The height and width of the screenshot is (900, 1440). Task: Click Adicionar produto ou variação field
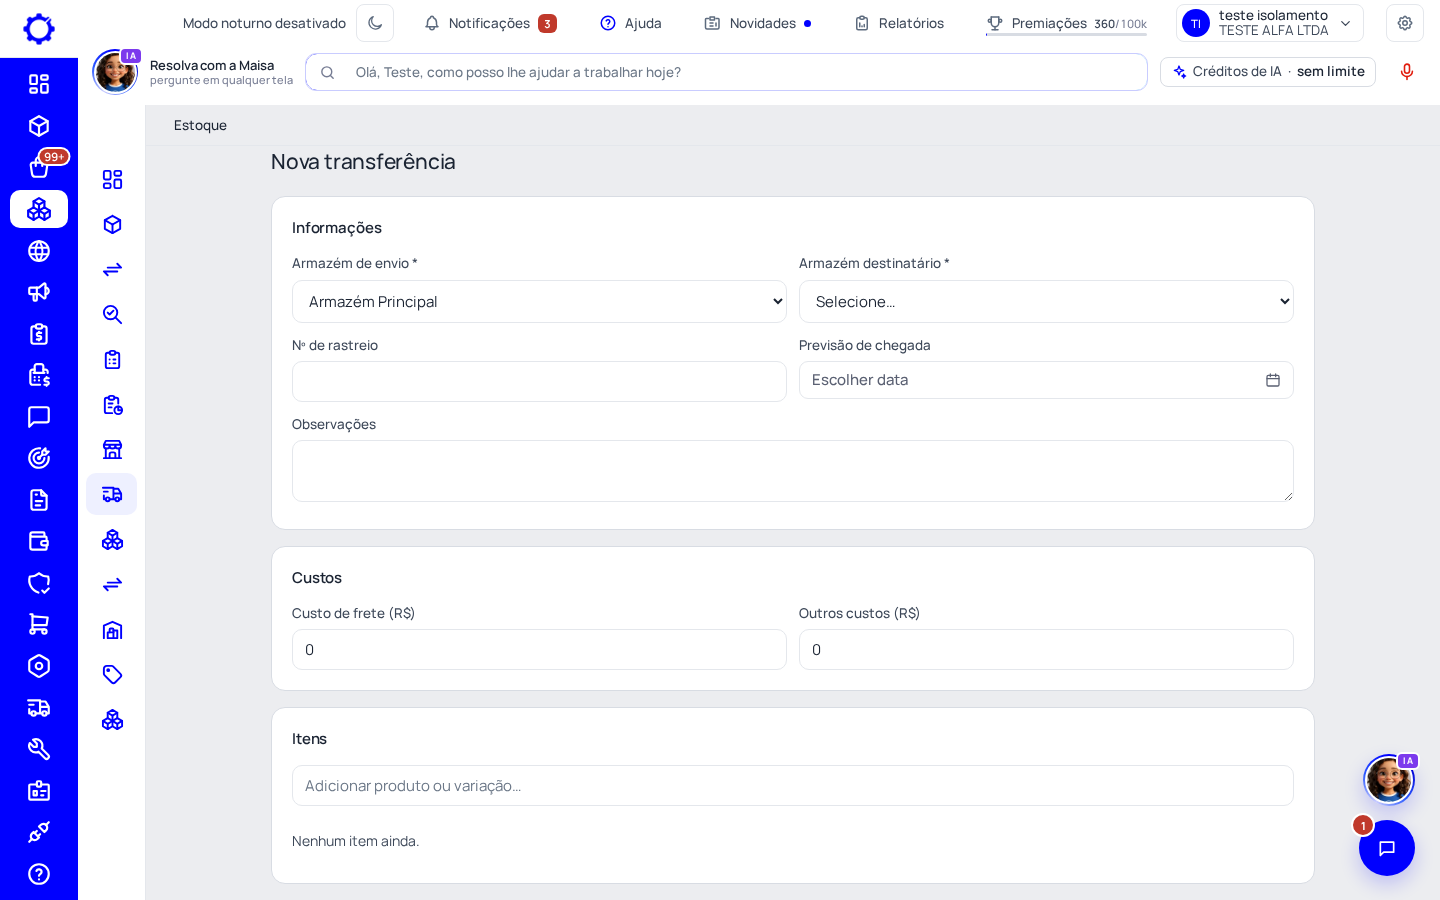click(793, 786)
